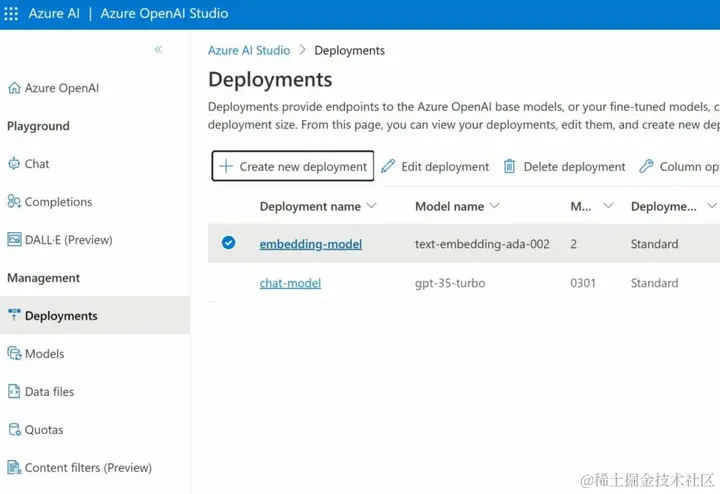
Task: Click the Content filters icon
Action: click(x=14, y=467)
